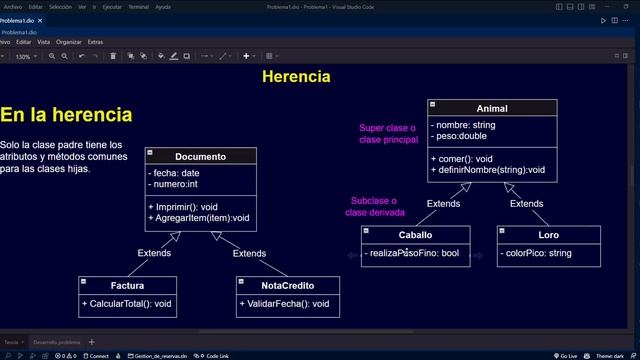Toggle the draw.io format panel icon
The height and width of the screenshot is (360, 640).
pos(626,56)
